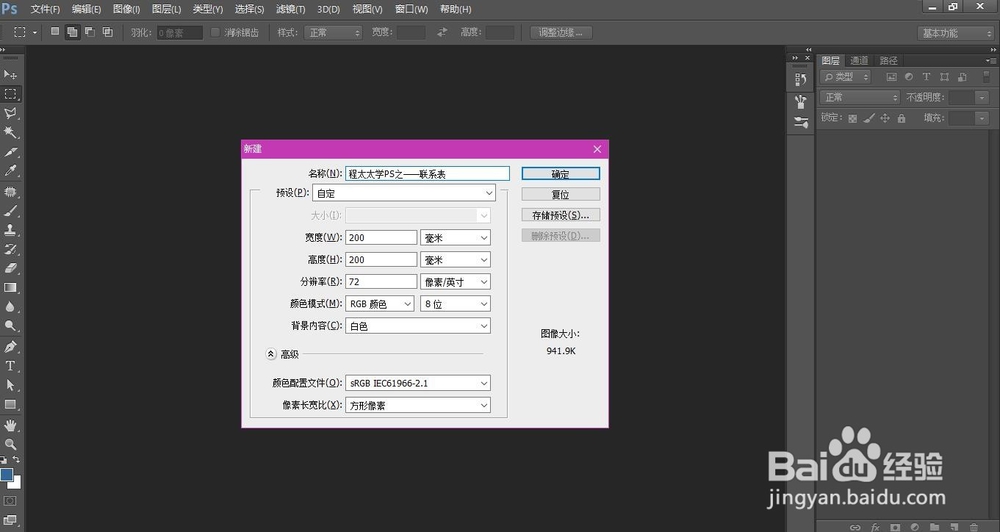Screen dimensions: 1000x532
Task: Choose Intersect with Selection mode
Action: [x=108, y=31]
